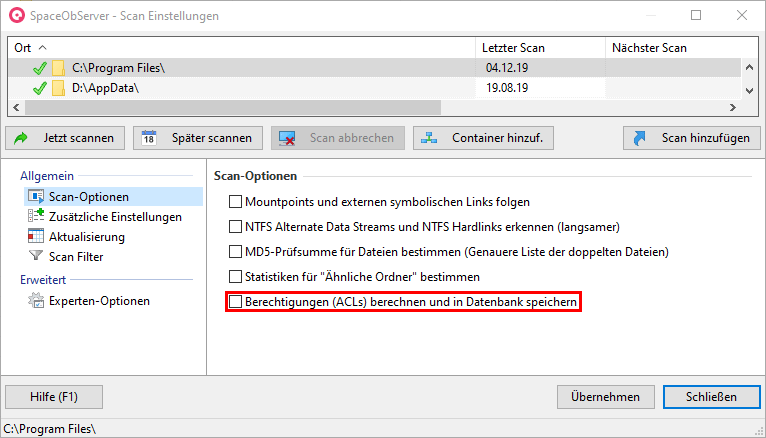Open Aktualisierung settings page
766x438 pixels.
pos(86,236)
